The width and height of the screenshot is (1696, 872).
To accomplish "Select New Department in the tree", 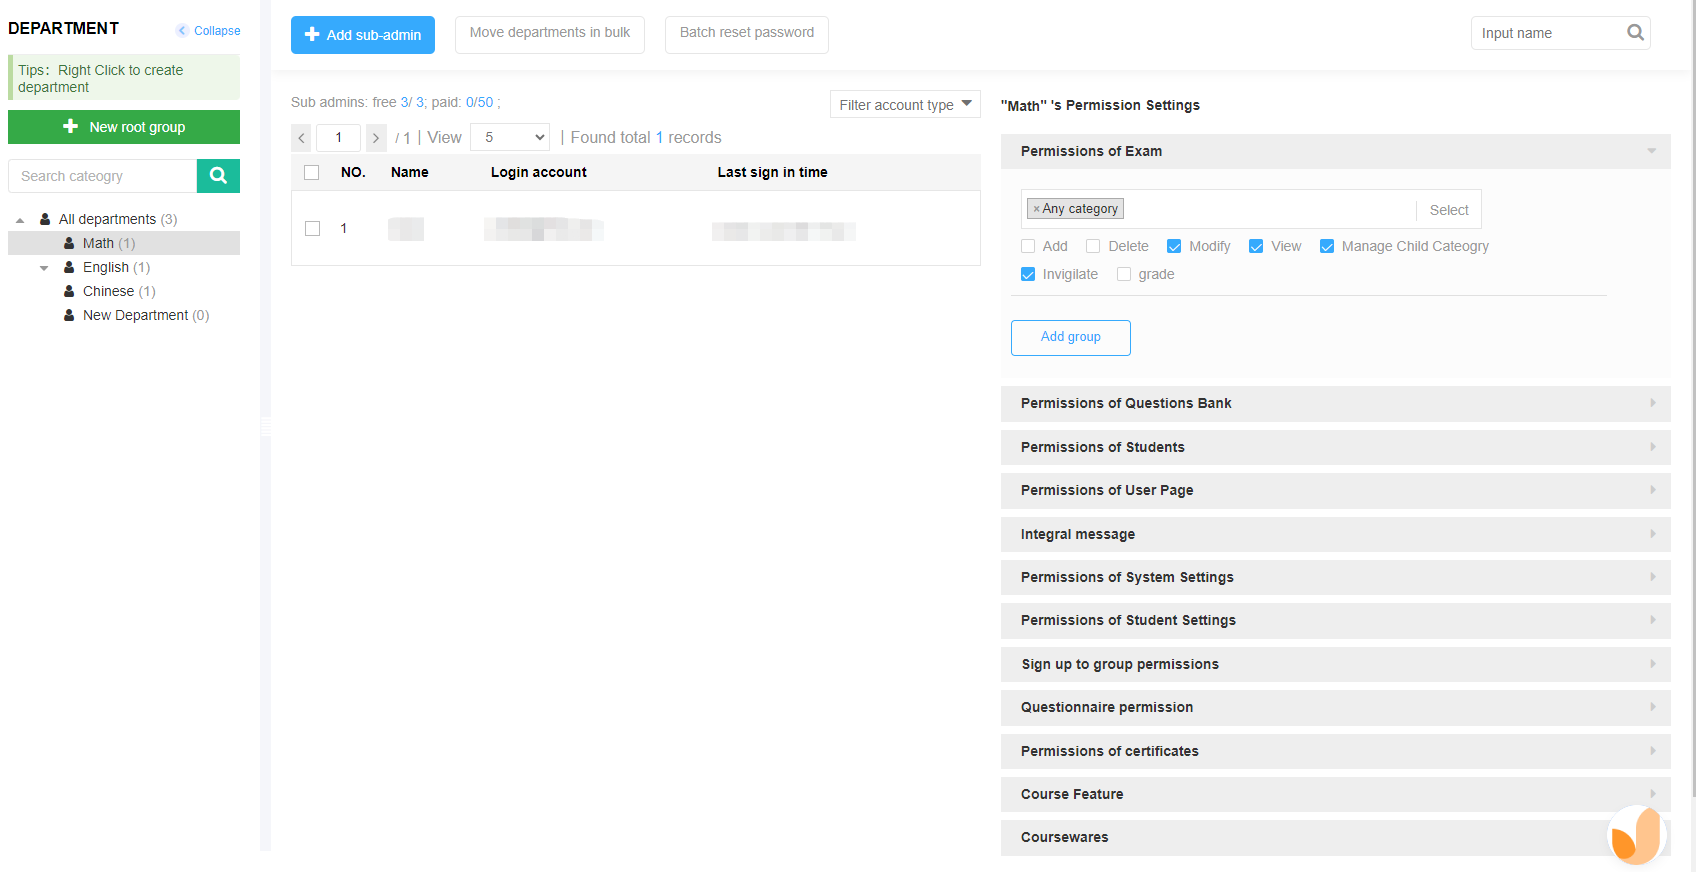I will [135, 315].
